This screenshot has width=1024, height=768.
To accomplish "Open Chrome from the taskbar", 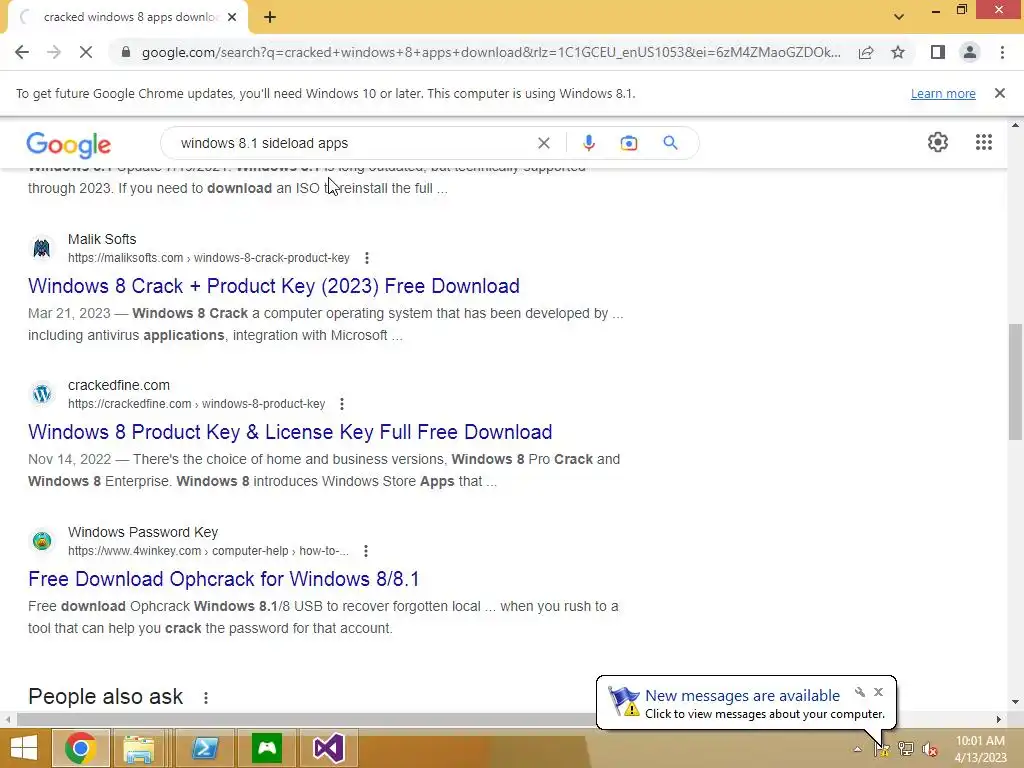I will coord(80,748).
